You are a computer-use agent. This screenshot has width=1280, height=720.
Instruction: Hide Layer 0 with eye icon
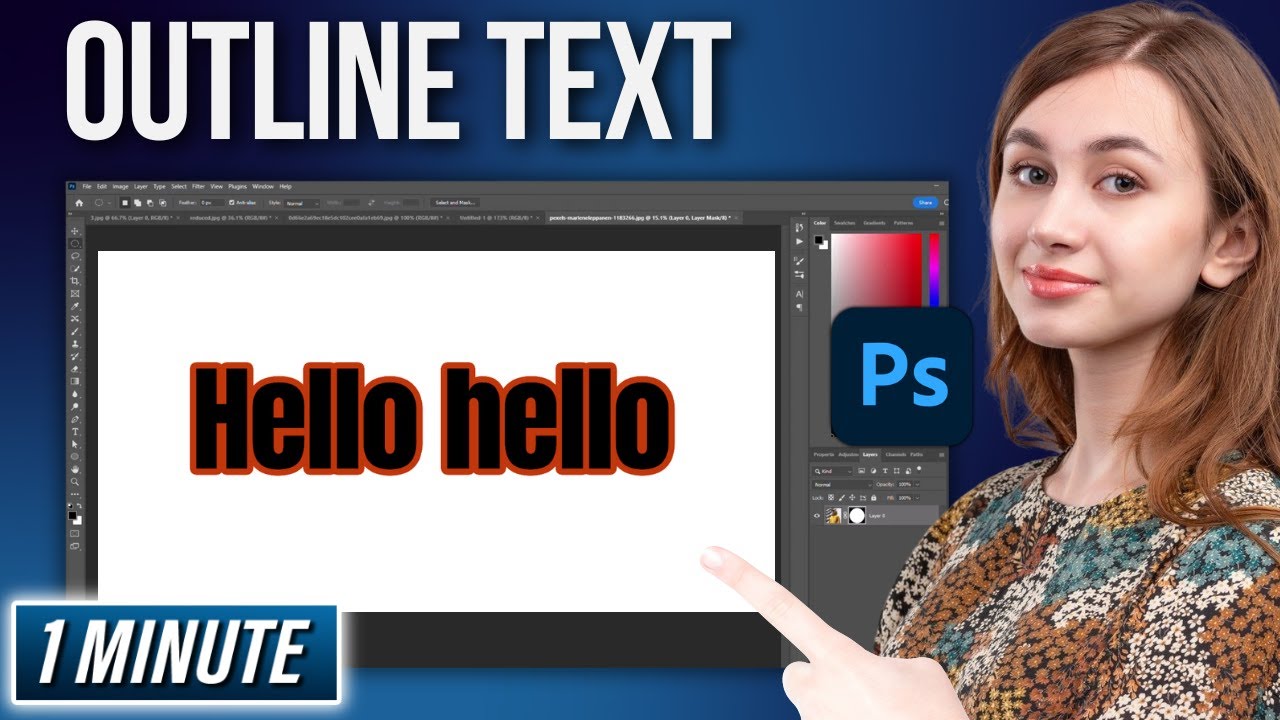tap(817, 516)
